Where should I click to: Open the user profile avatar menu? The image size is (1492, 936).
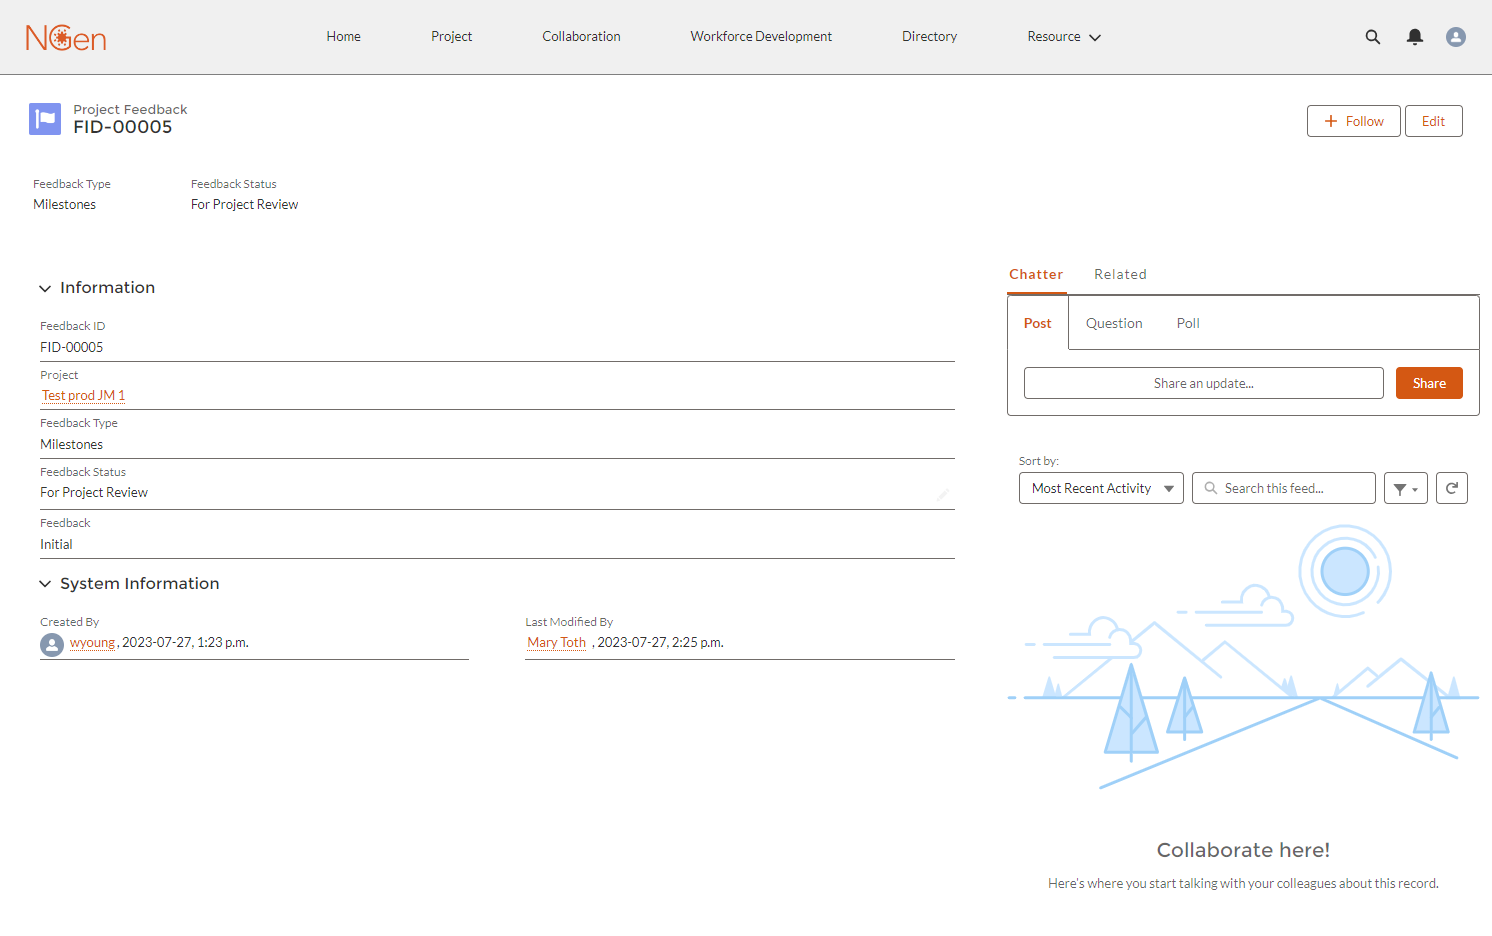[x=1456, y=37]
